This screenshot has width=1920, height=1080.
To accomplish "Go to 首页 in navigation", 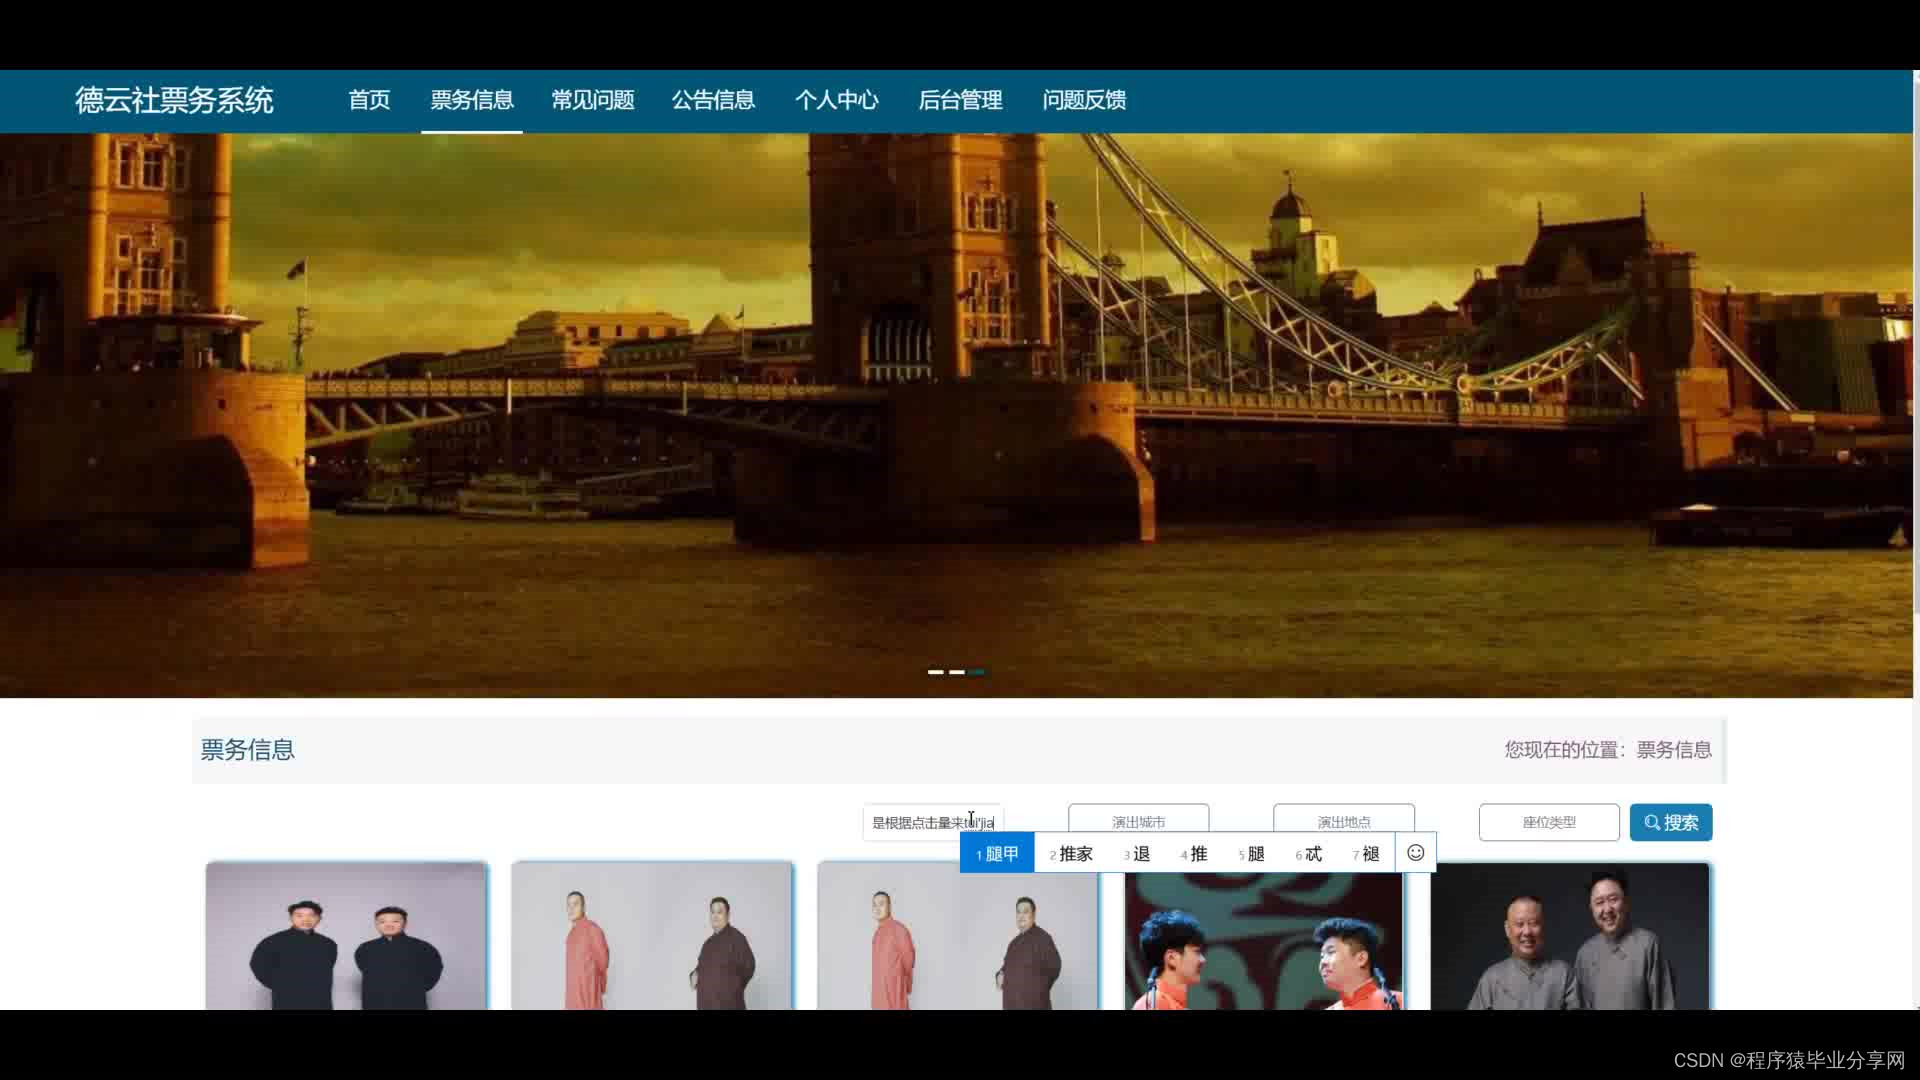I will 369,100.
